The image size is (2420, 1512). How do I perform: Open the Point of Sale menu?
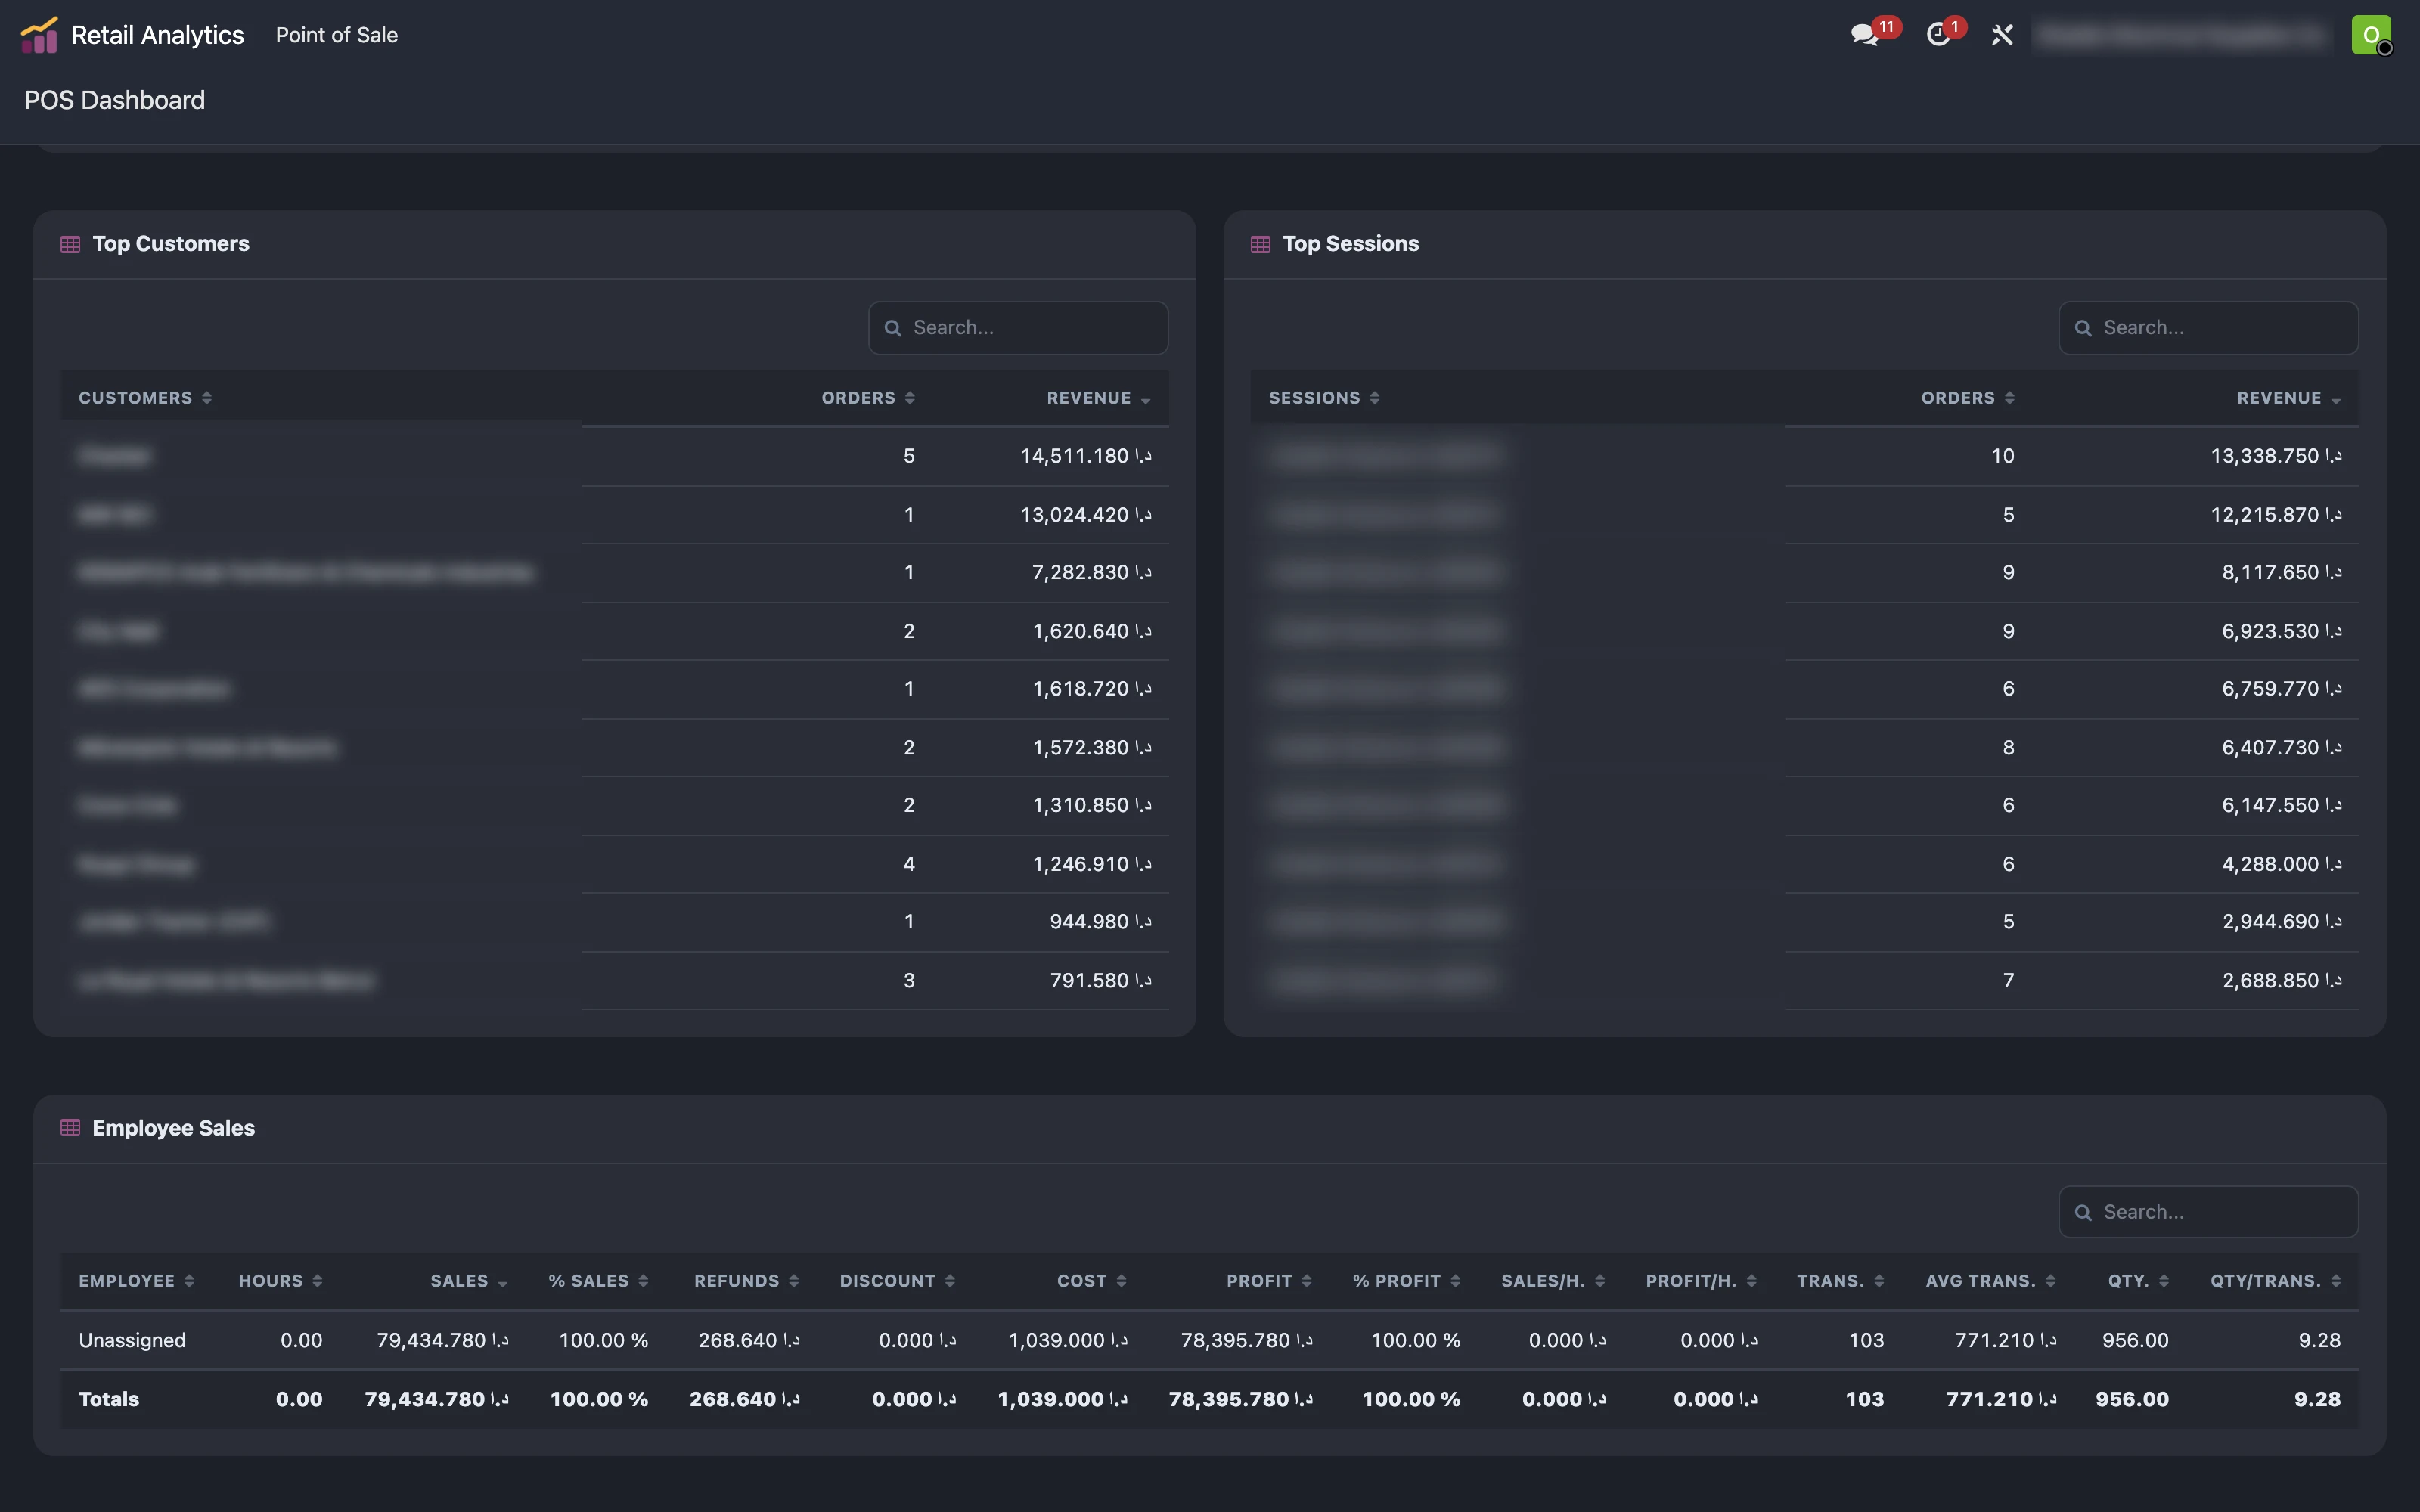(337, 35)
